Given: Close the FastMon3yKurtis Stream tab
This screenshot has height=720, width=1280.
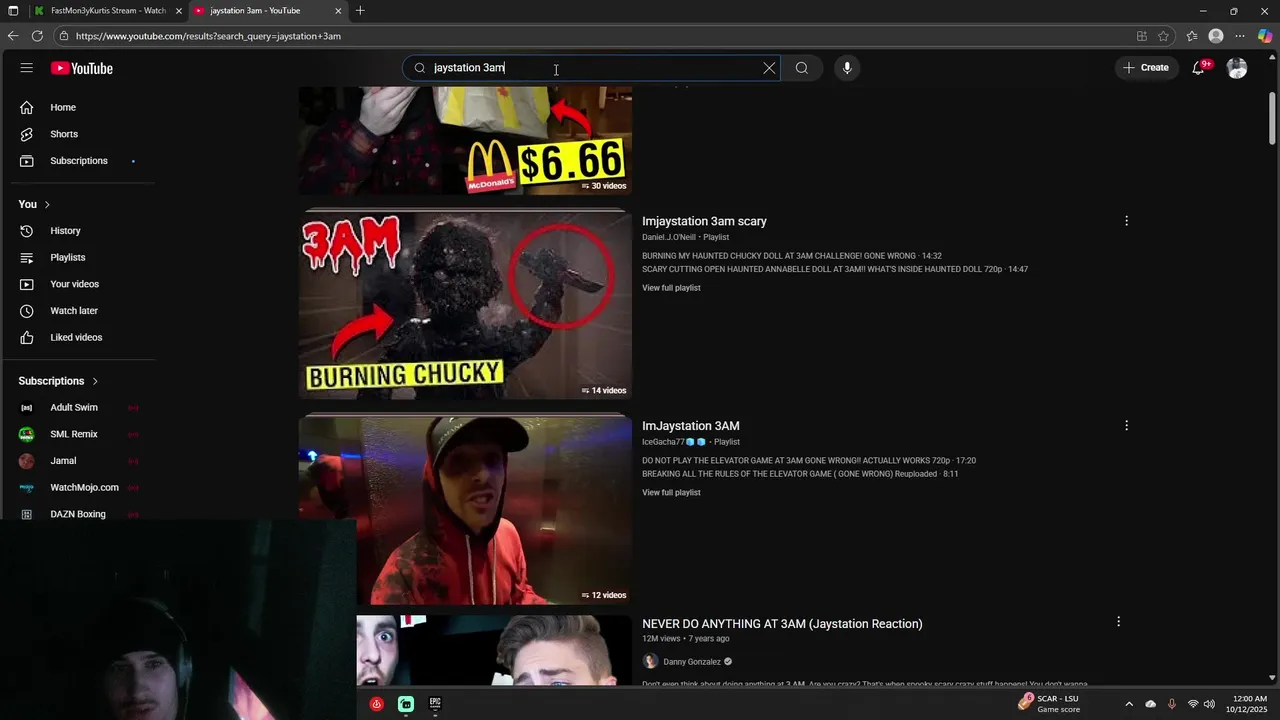Looking at the screenshot, I should coord(179,11).
